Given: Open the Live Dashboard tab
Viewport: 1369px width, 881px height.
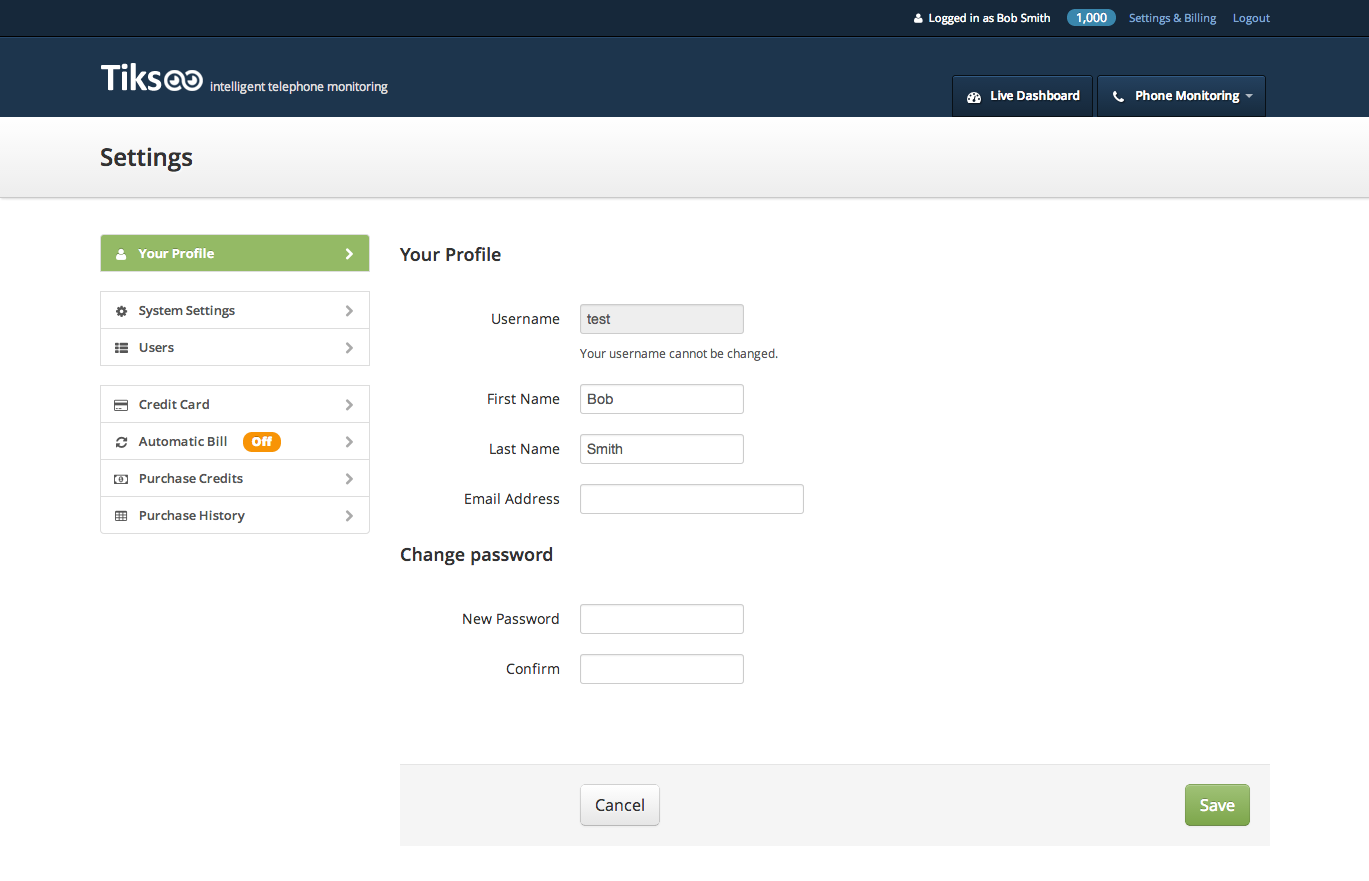Looking at the screenshot, I should 1022,96.
